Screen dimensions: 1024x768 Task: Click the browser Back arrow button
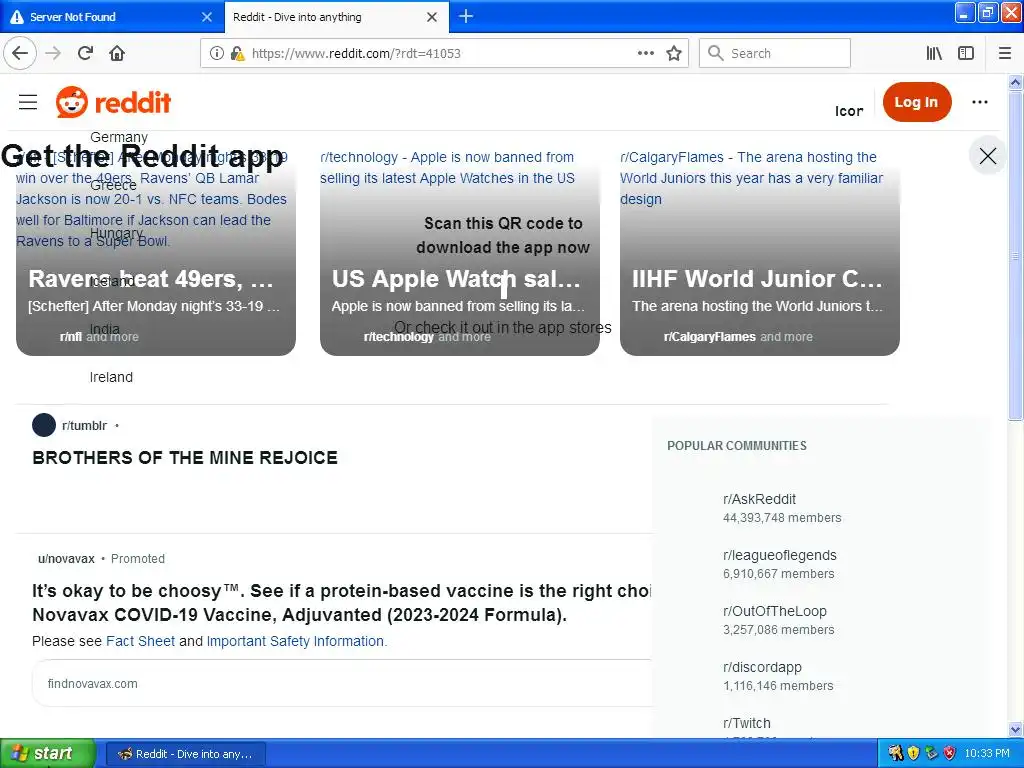click(20, 53)
